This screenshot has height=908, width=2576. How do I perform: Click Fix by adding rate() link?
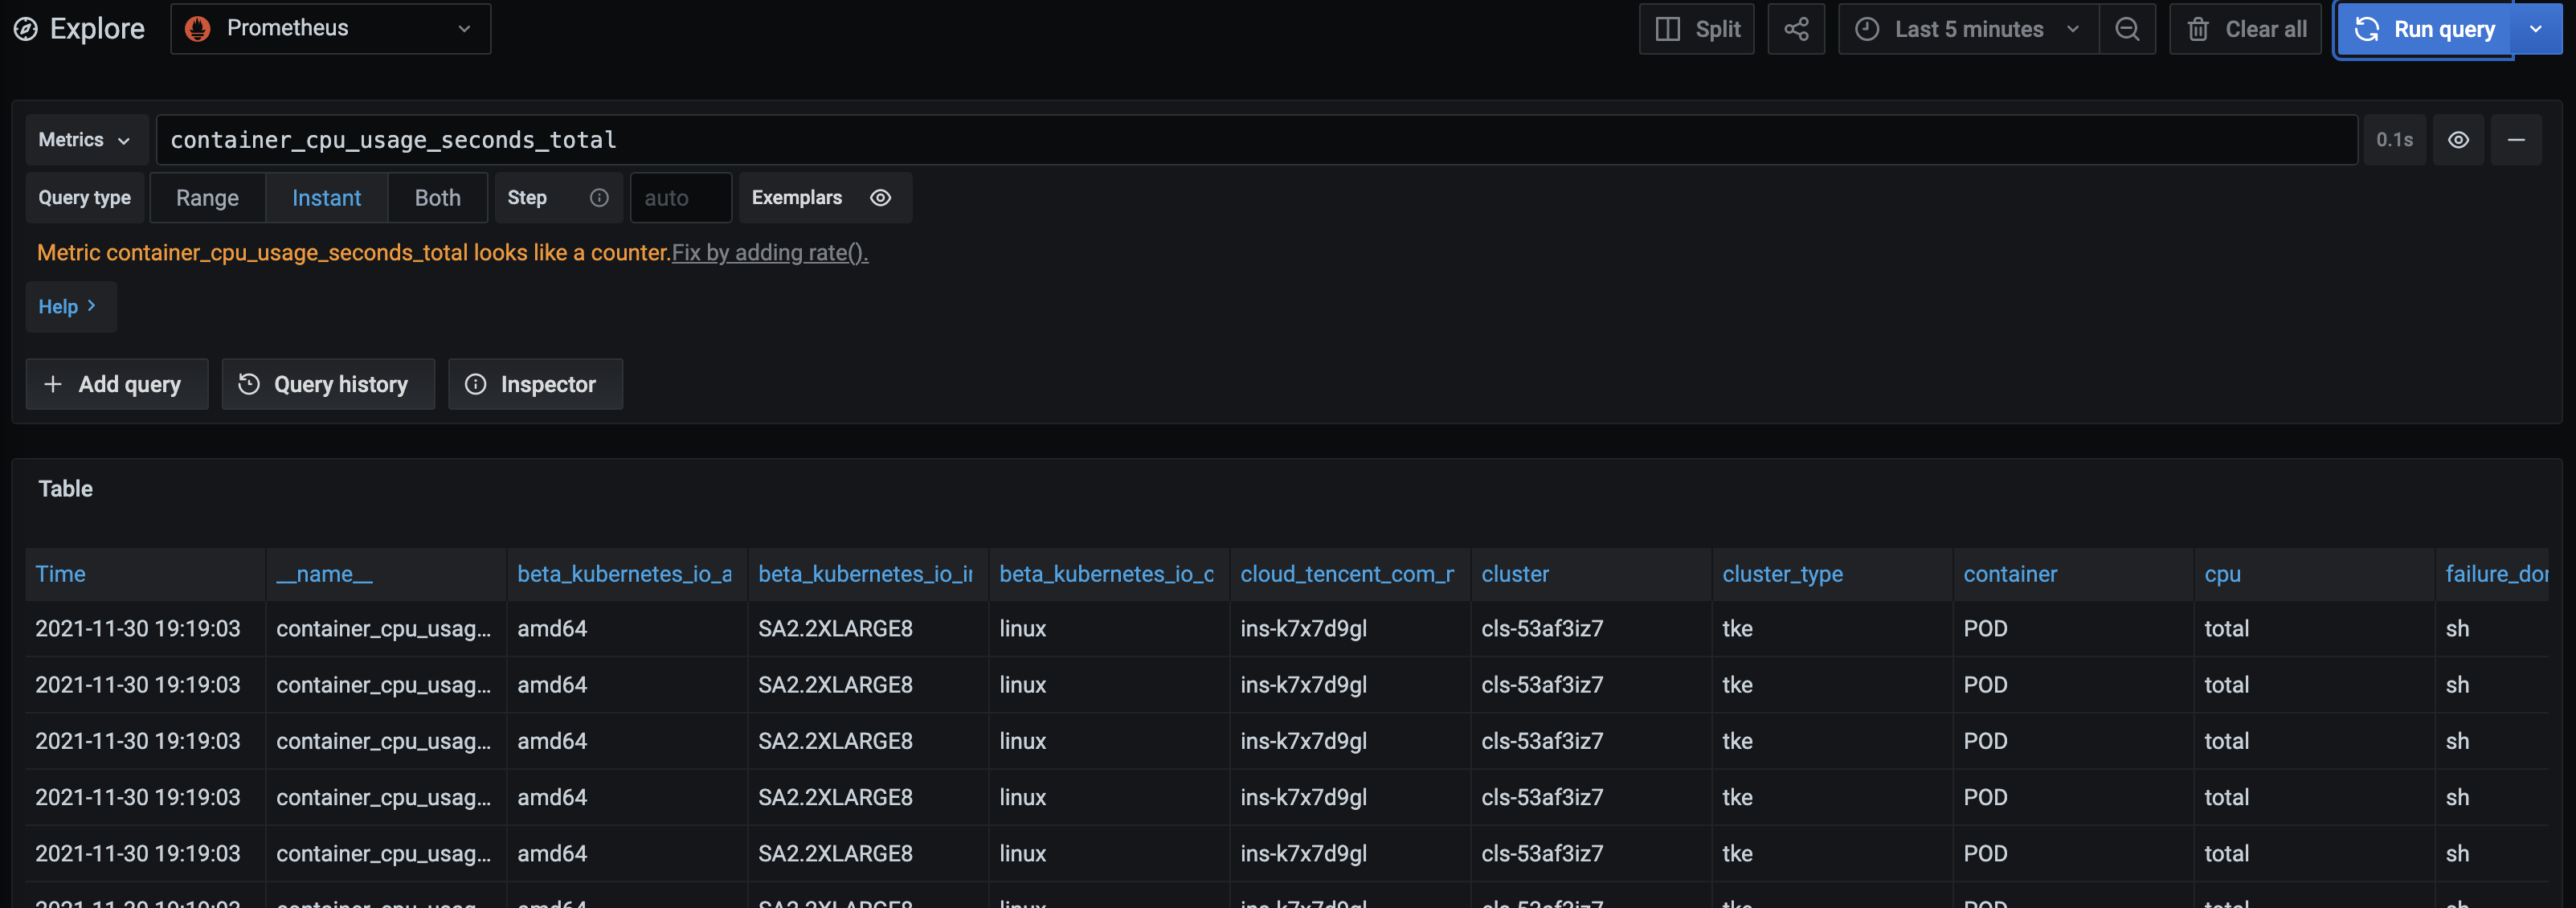click(x=769, y=253)
